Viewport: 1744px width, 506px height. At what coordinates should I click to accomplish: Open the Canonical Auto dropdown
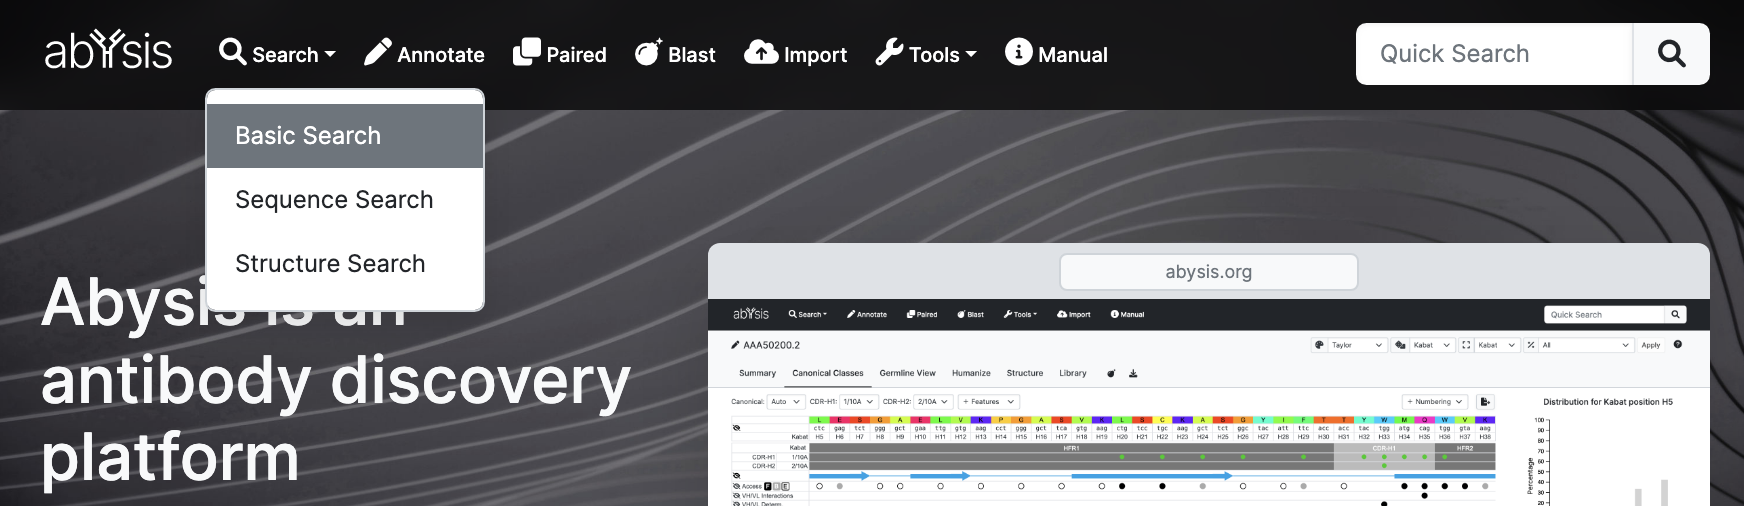[786, 402]
